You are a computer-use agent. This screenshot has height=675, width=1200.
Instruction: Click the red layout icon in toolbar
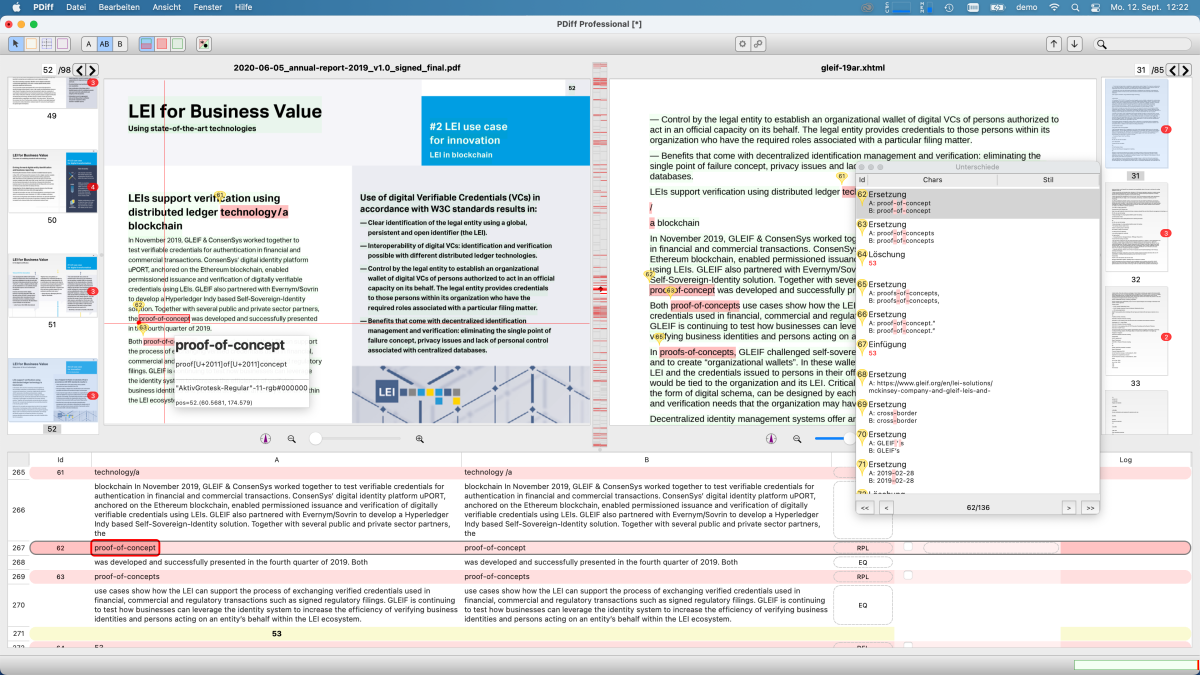tap(162, 44)
